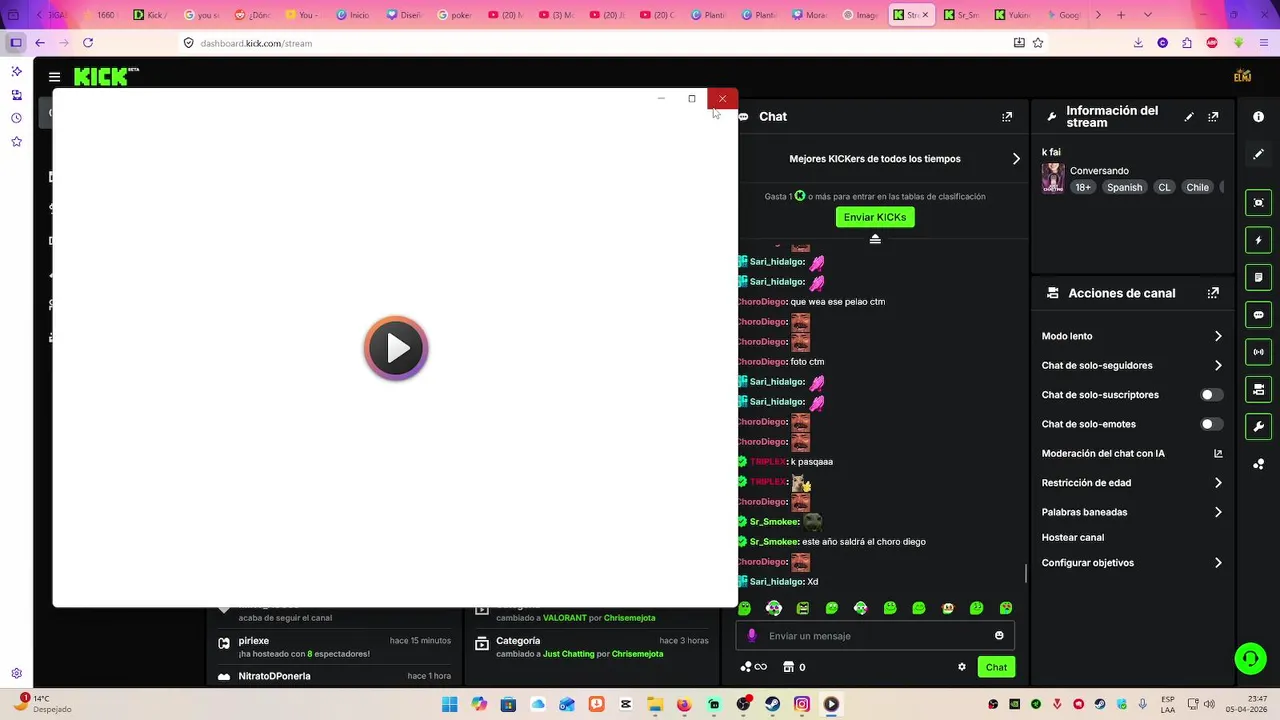Open the Kick hamburger menu
The height and width of the screenshot is (720, 1280).
pos(54,77)
